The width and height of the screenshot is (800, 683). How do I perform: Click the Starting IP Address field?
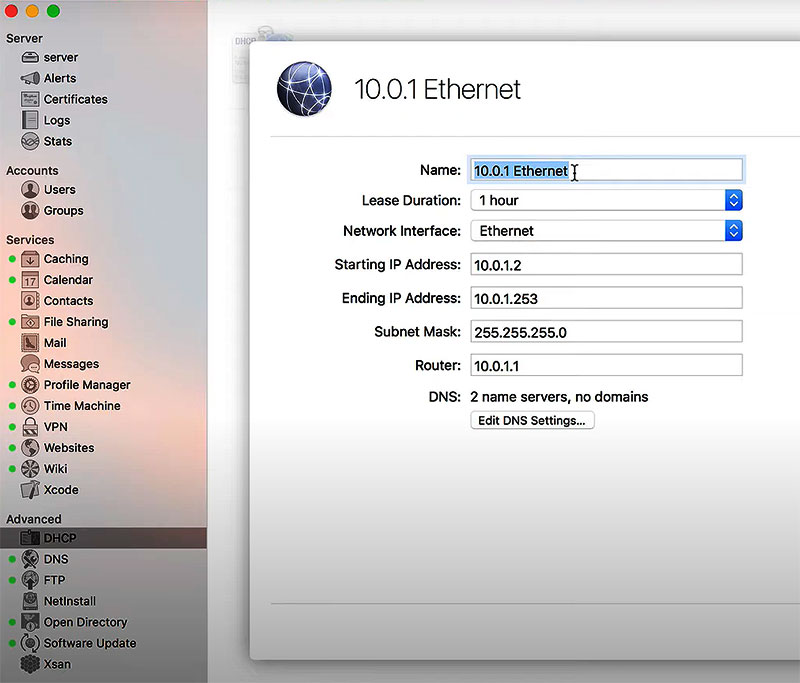(606, 264)
